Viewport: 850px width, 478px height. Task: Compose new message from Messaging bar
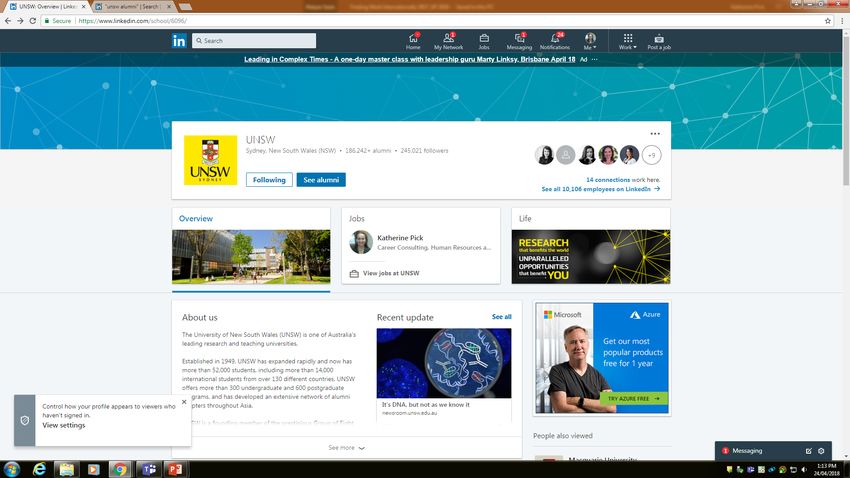click(808, 451)
